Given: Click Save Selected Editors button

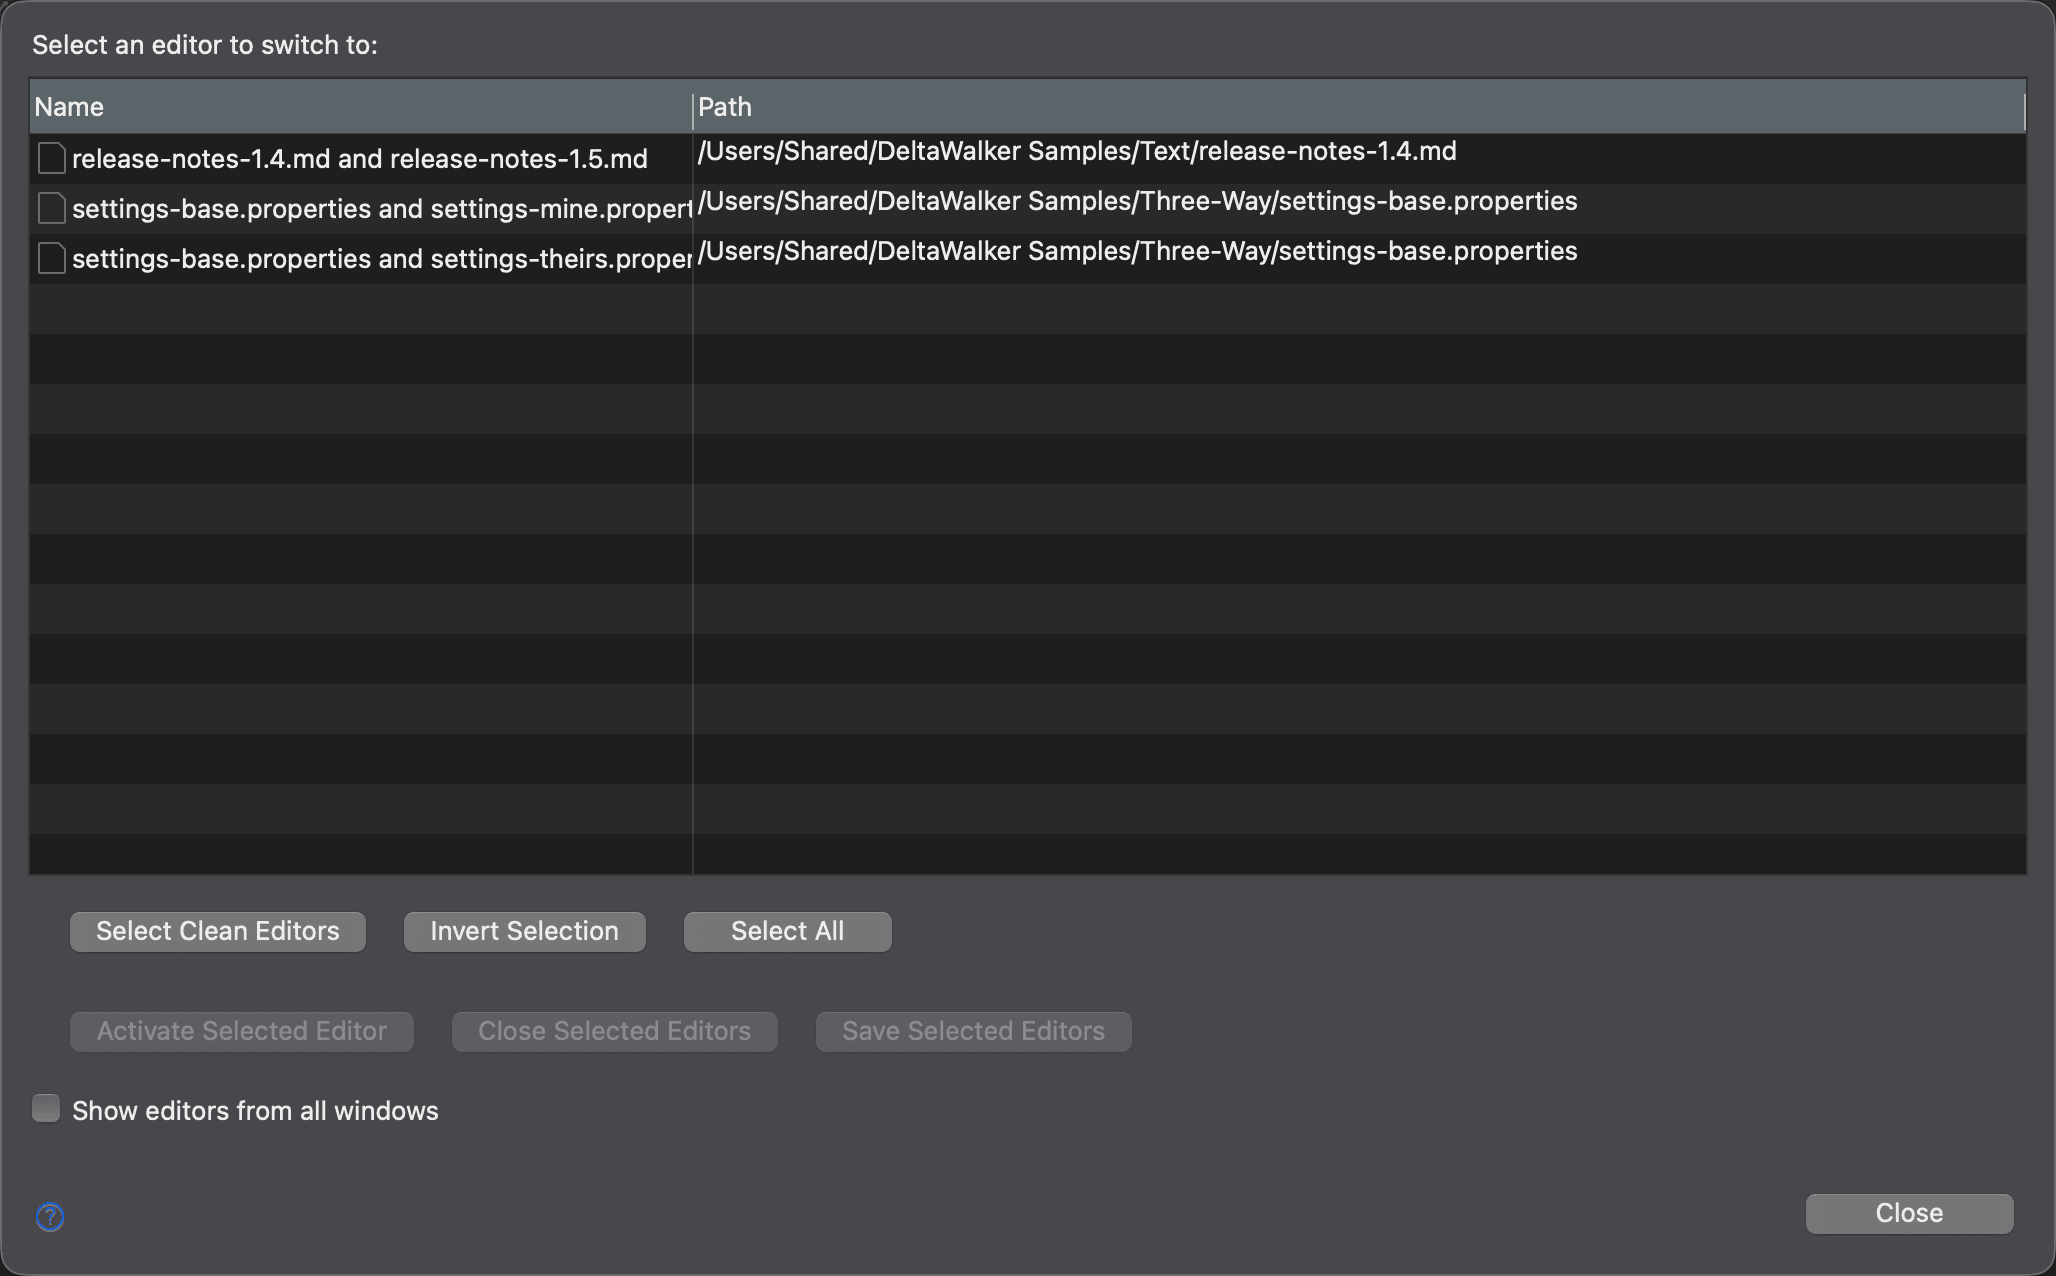Looking at the screenshot, I should pos(974,1031).
